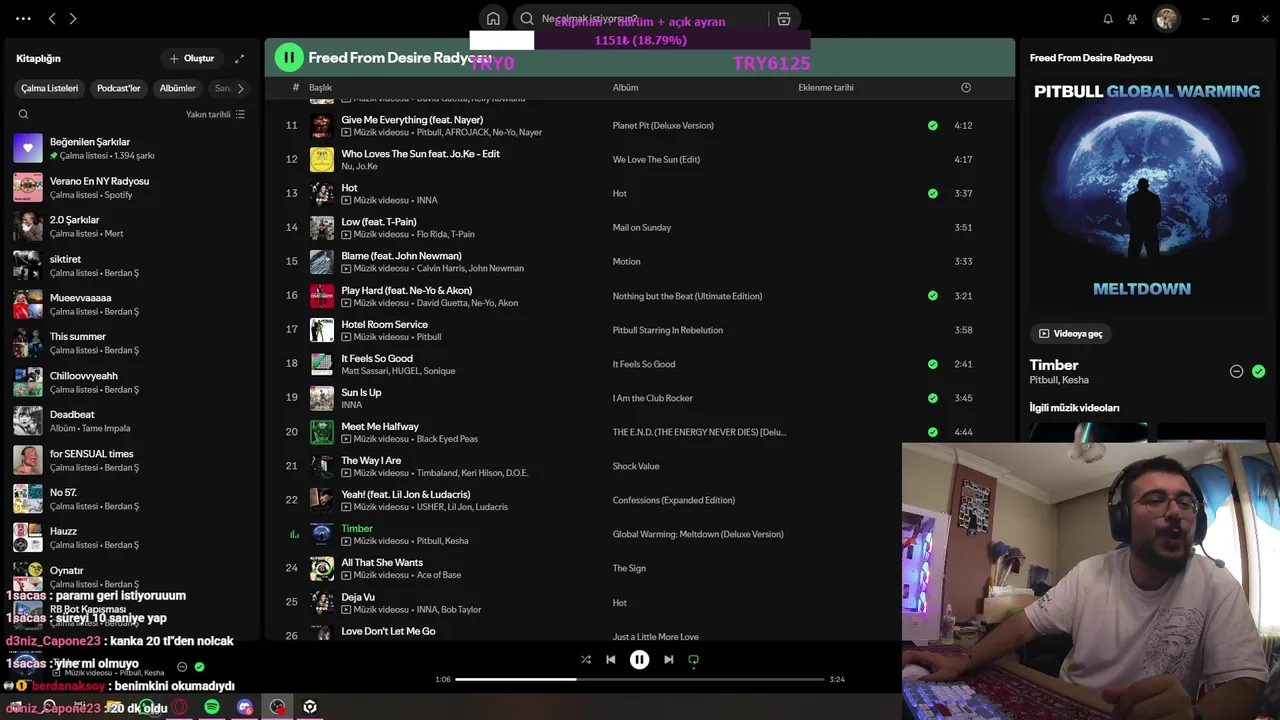Click Spotify icon in the taskbar
The image size is (1280, 720).
[212, 707]
